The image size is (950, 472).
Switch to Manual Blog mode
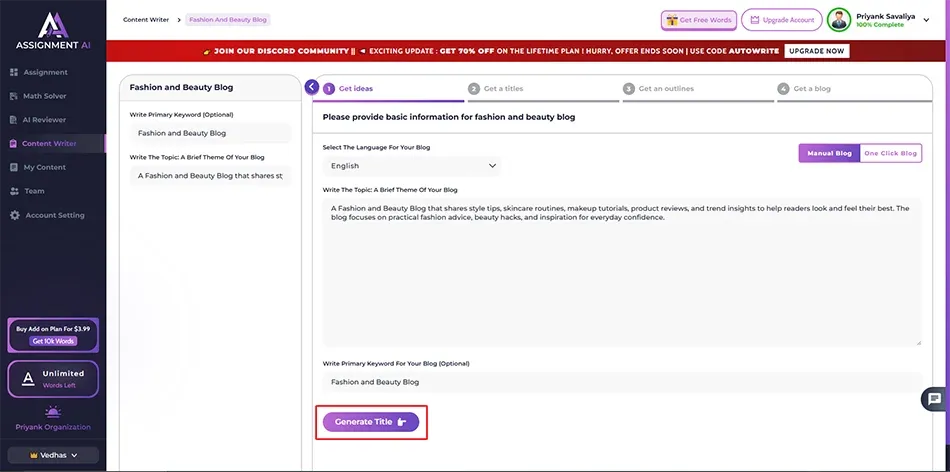[x=829, y=153]
